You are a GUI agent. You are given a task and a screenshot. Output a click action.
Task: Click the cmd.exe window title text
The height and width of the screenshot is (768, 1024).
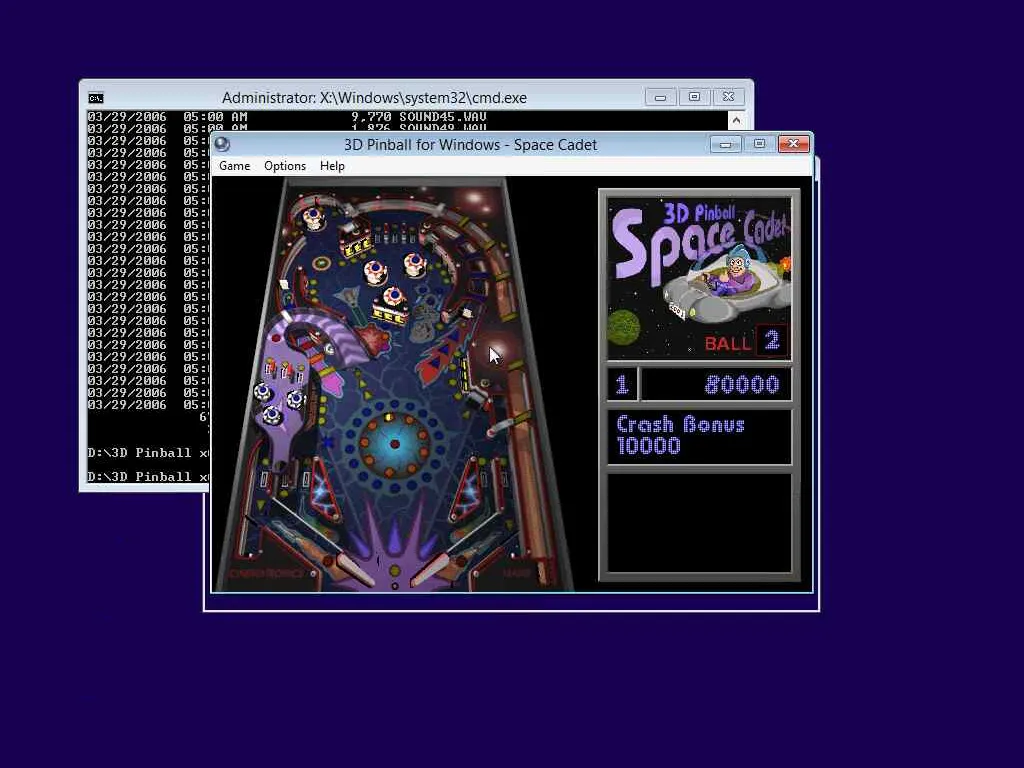(374, 98)
